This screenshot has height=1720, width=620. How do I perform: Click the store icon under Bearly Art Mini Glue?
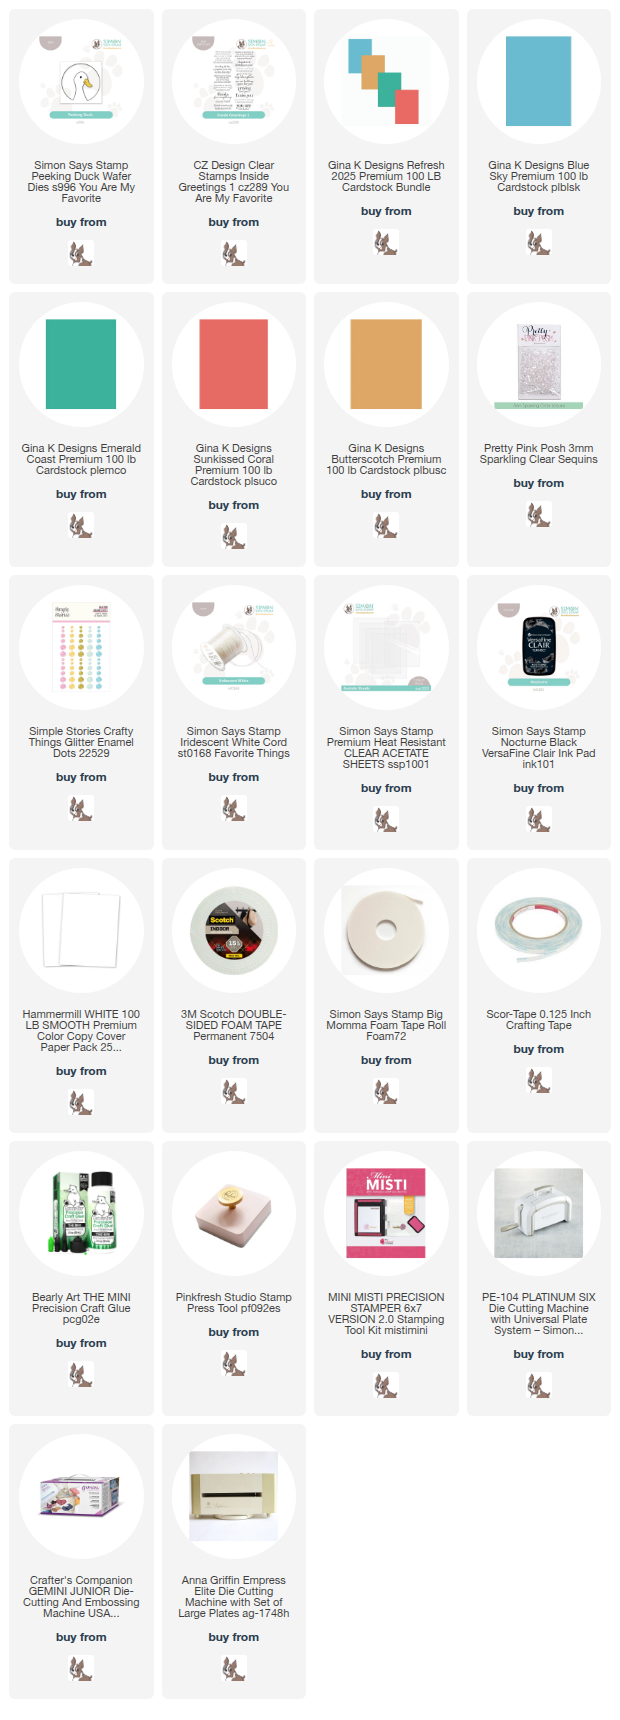coord(81,1374)
